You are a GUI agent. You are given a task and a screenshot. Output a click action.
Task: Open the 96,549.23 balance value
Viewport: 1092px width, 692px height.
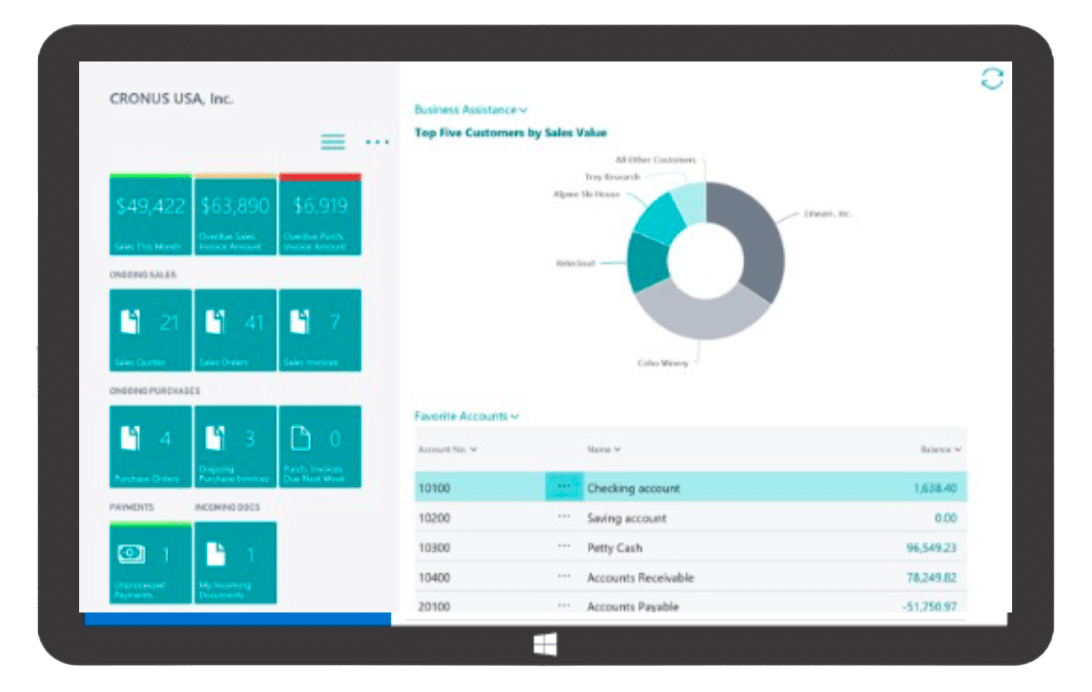pos(931,548)
